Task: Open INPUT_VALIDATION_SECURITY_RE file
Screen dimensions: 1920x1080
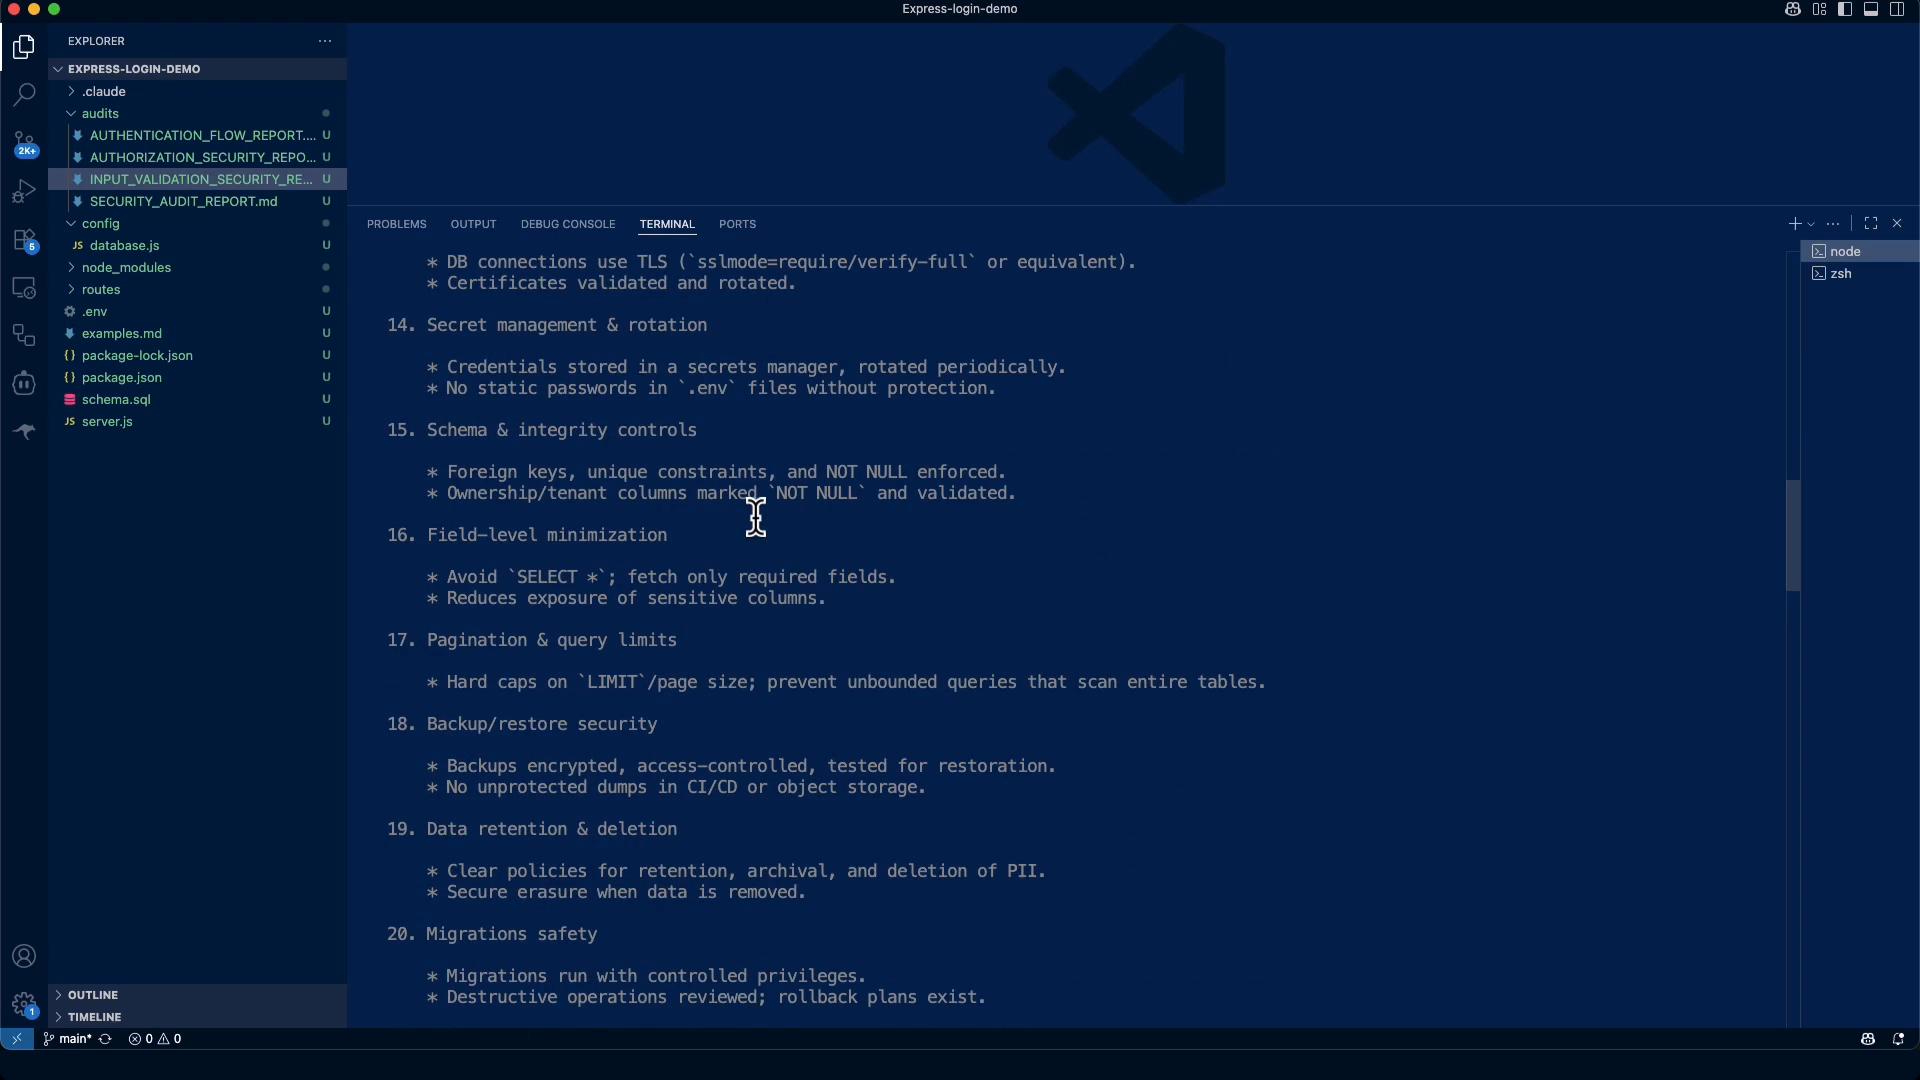Action: 197,179
